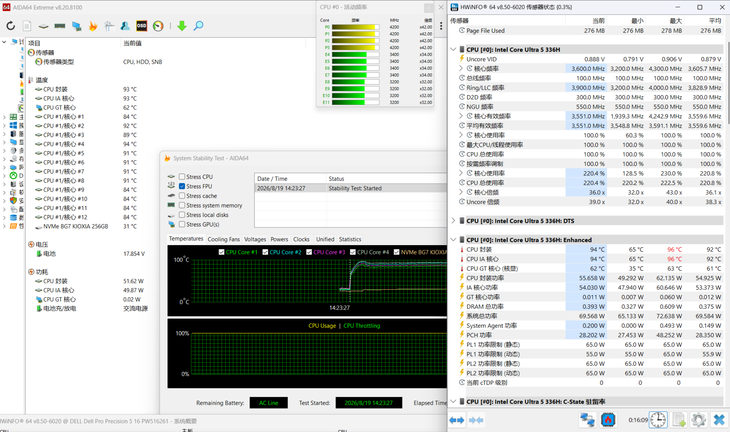Open the Statistics tab

(x=350, y=239)
